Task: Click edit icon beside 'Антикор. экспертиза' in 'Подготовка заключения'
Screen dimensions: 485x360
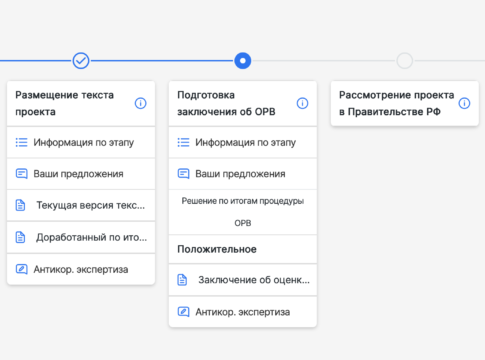Action: 183,312
